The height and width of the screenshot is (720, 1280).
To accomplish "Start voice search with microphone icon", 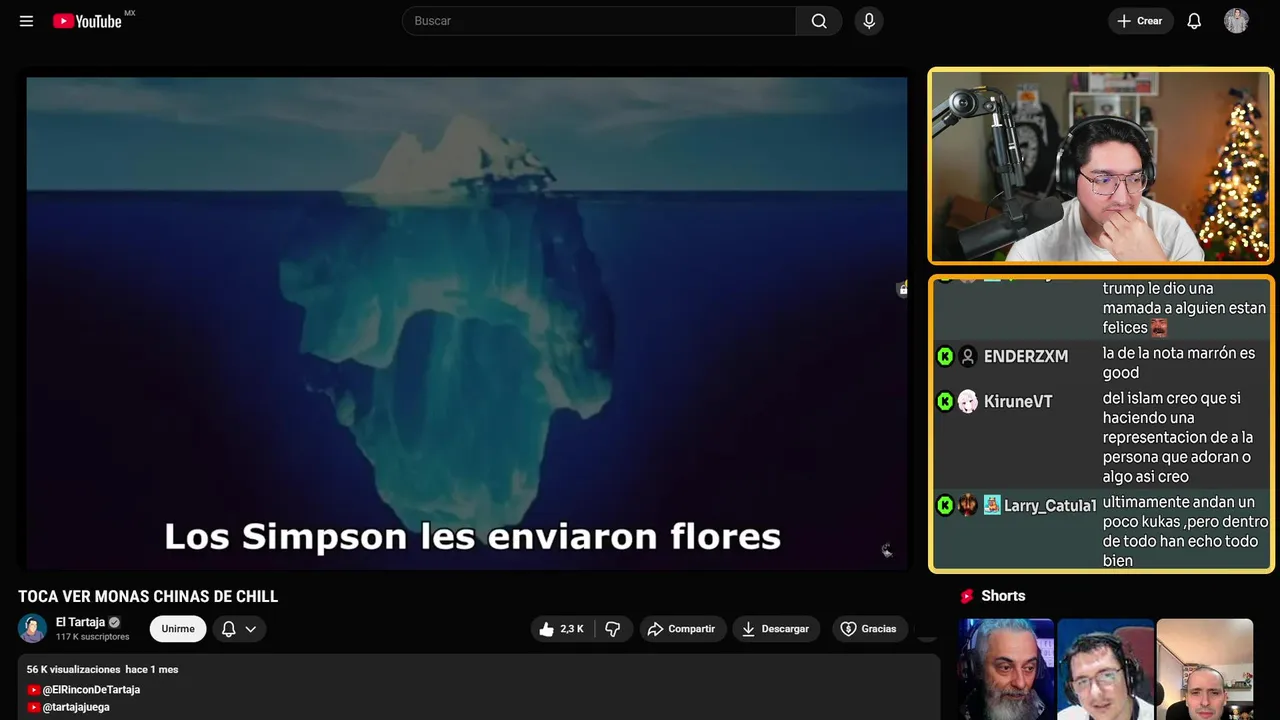I will coord(869,21).
